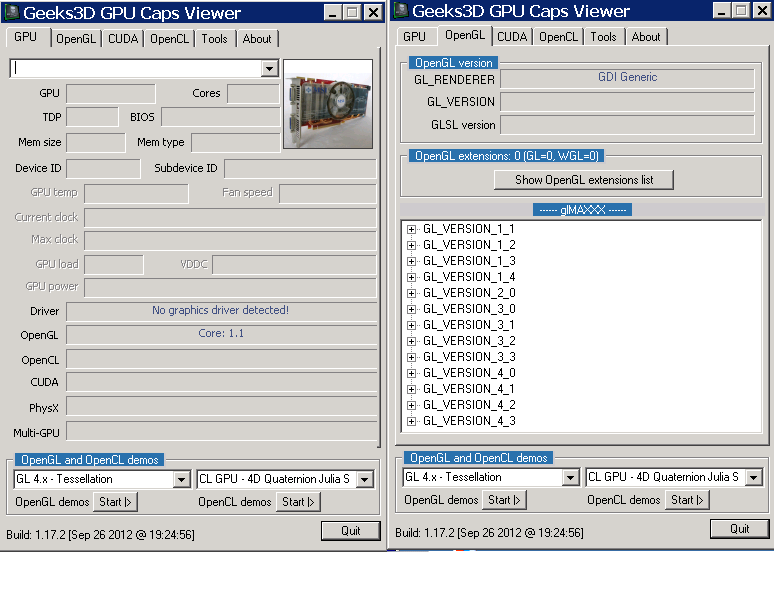Open the CL GPU Julia dropdown in the right window
The image size is (774, 614).
click(754, 477)
